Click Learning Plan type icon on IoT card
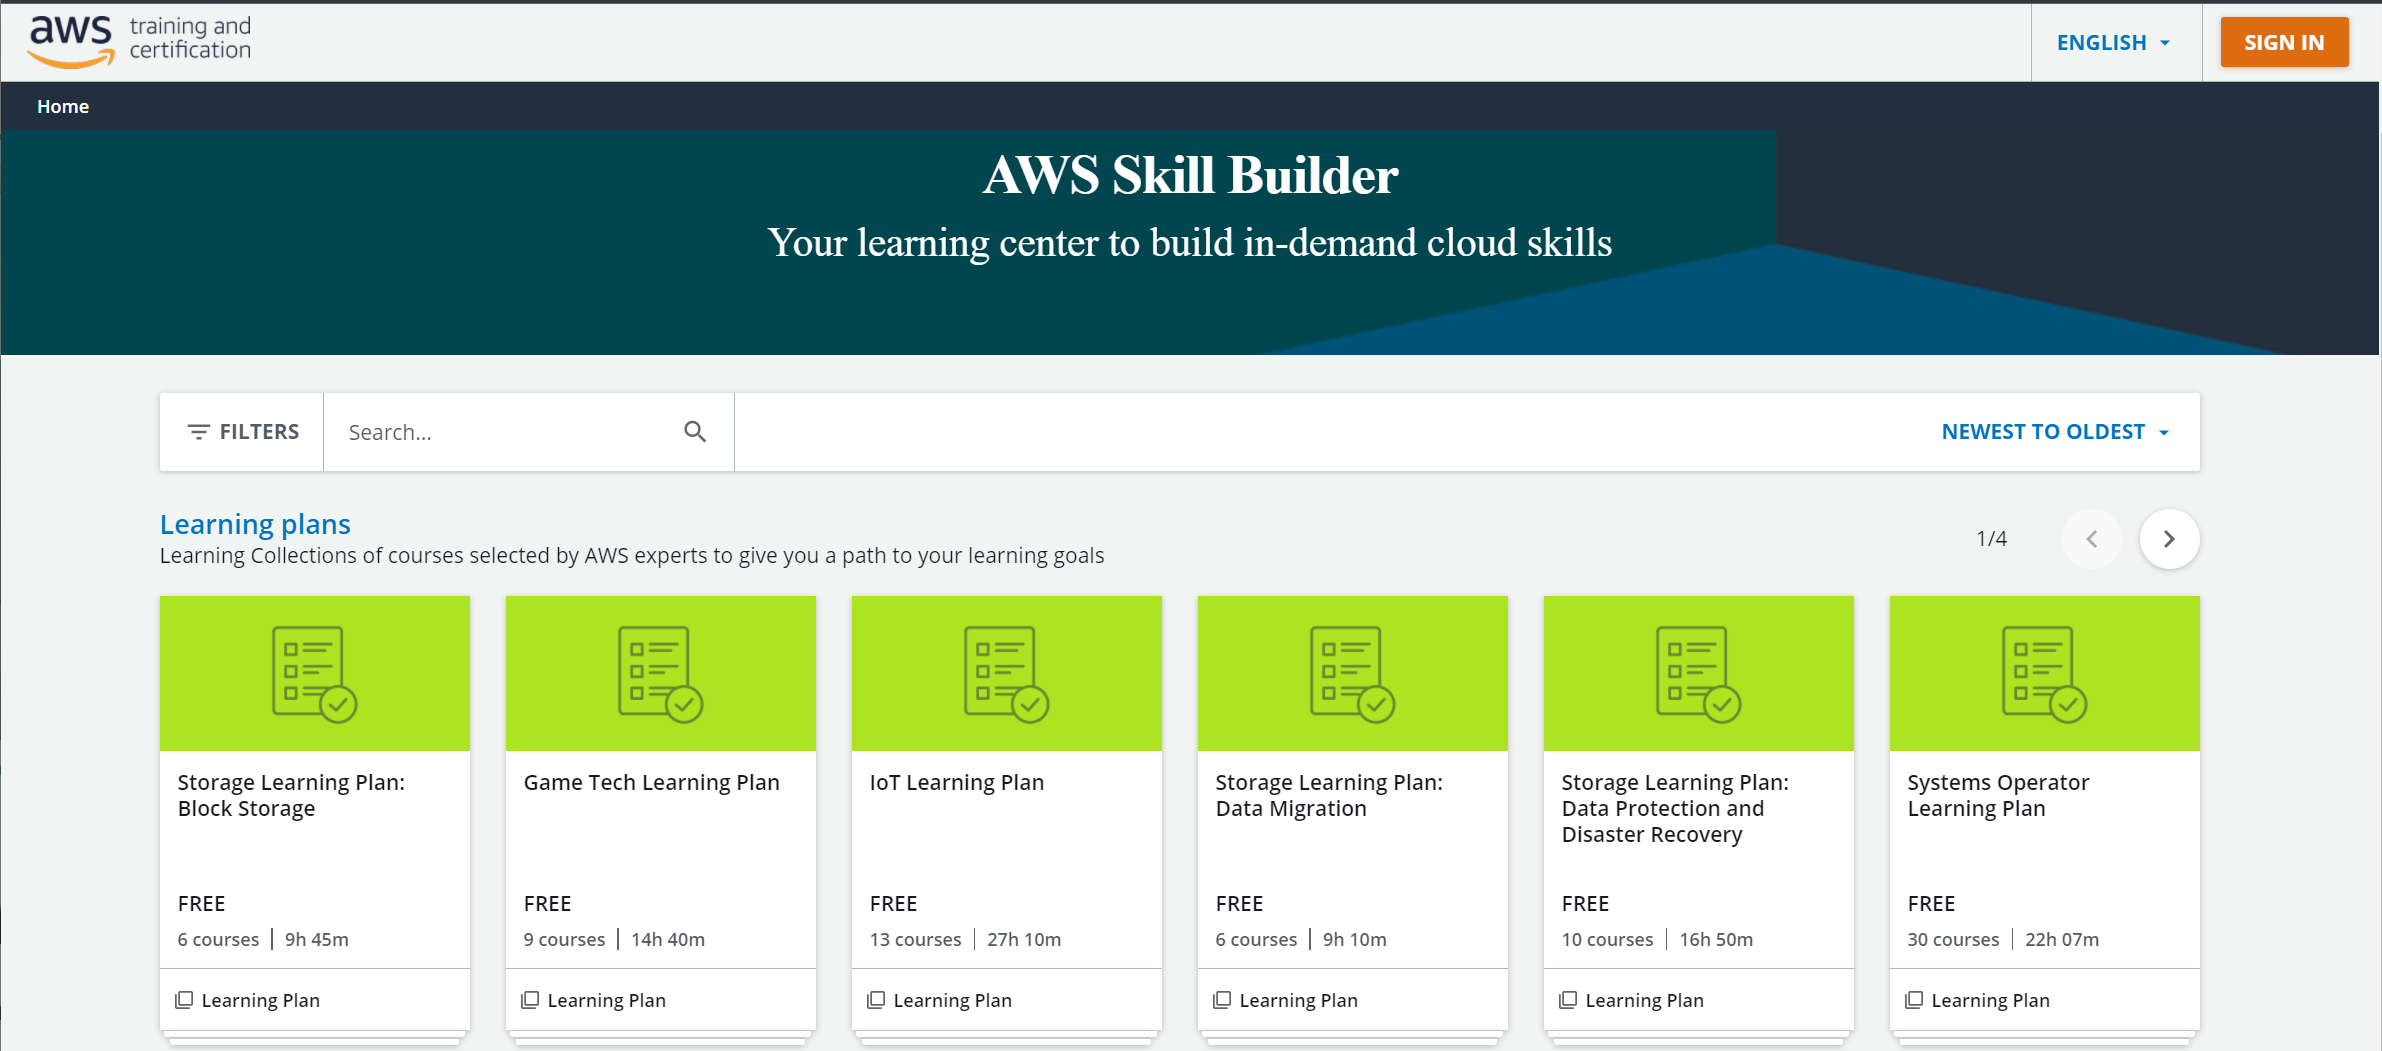The width and height of the screenshot is (2382, 1051). [x=876, y=1000]
